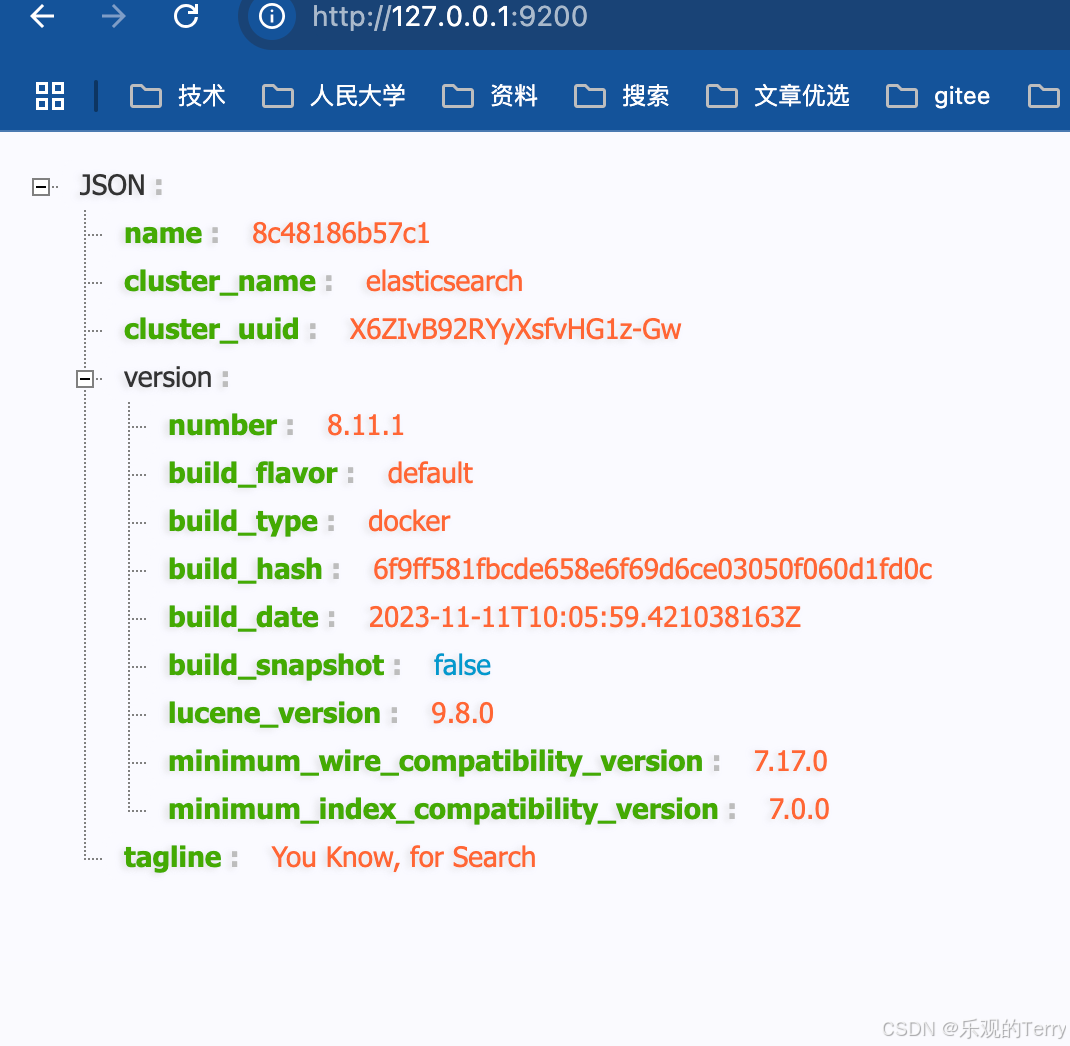Click the browser forward arrow
This screenshot has height=1046, width=1070.
click(x=113, y=16)
